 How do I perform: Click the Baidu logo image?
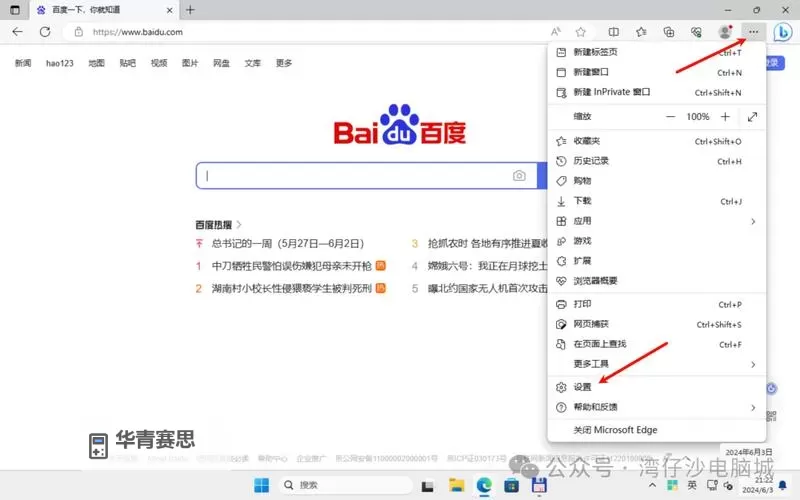click(x=399, y=126)
